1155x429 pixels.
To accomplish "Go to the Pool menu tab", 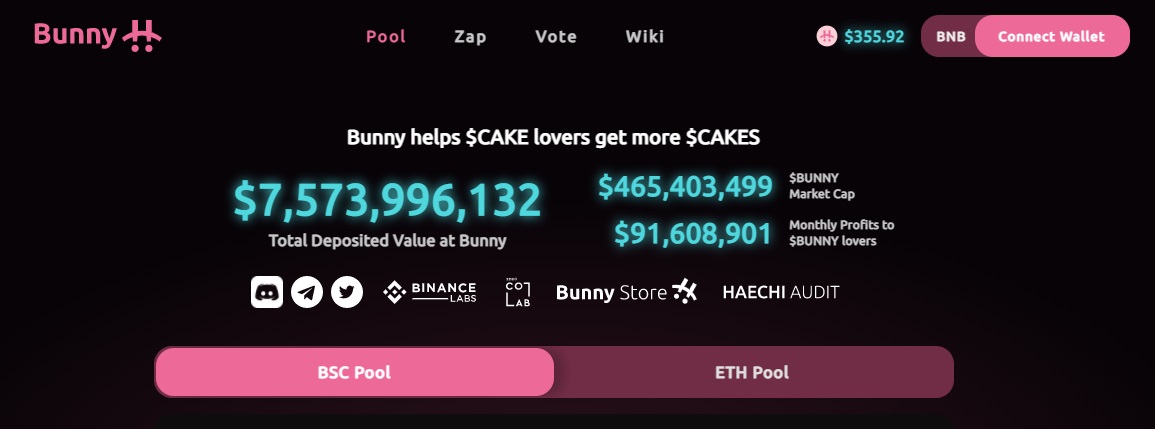I will (386, 36).
